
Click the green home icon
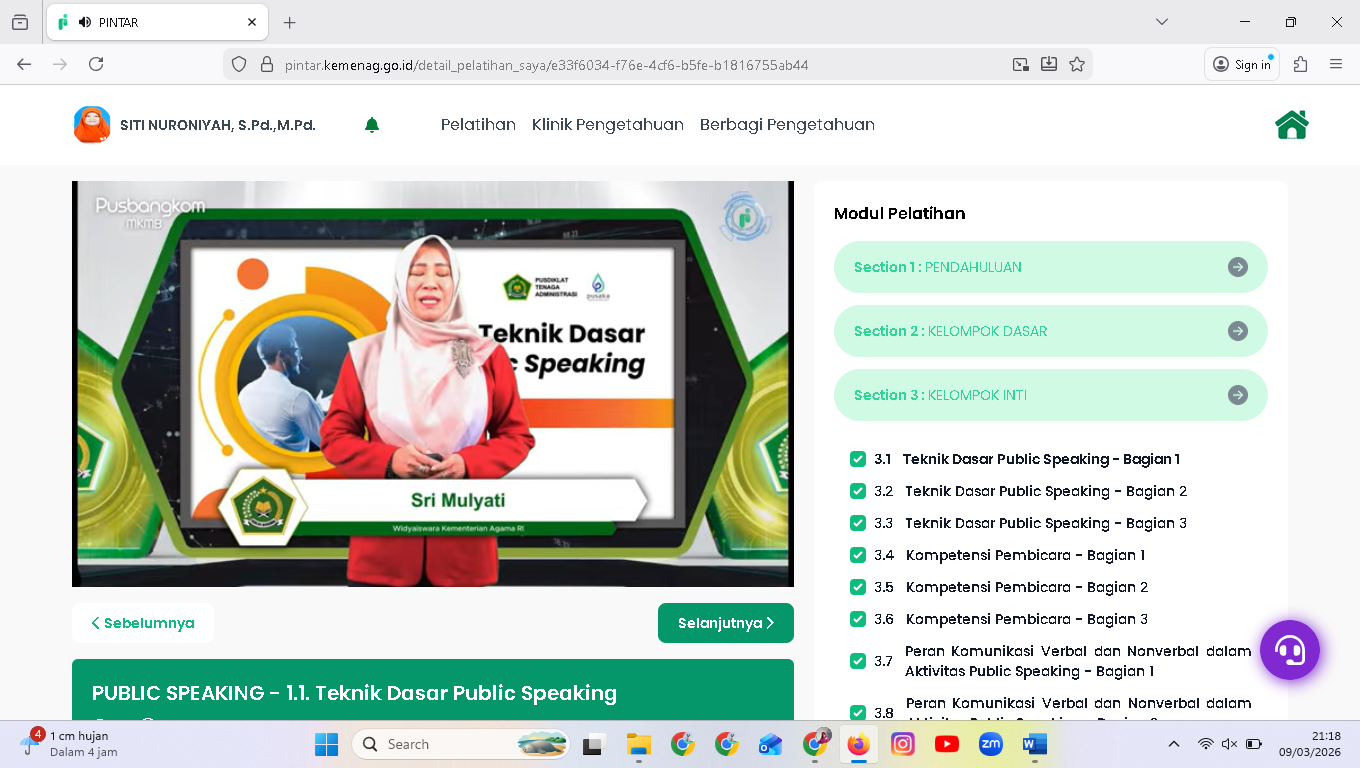tap(1291, 125)
